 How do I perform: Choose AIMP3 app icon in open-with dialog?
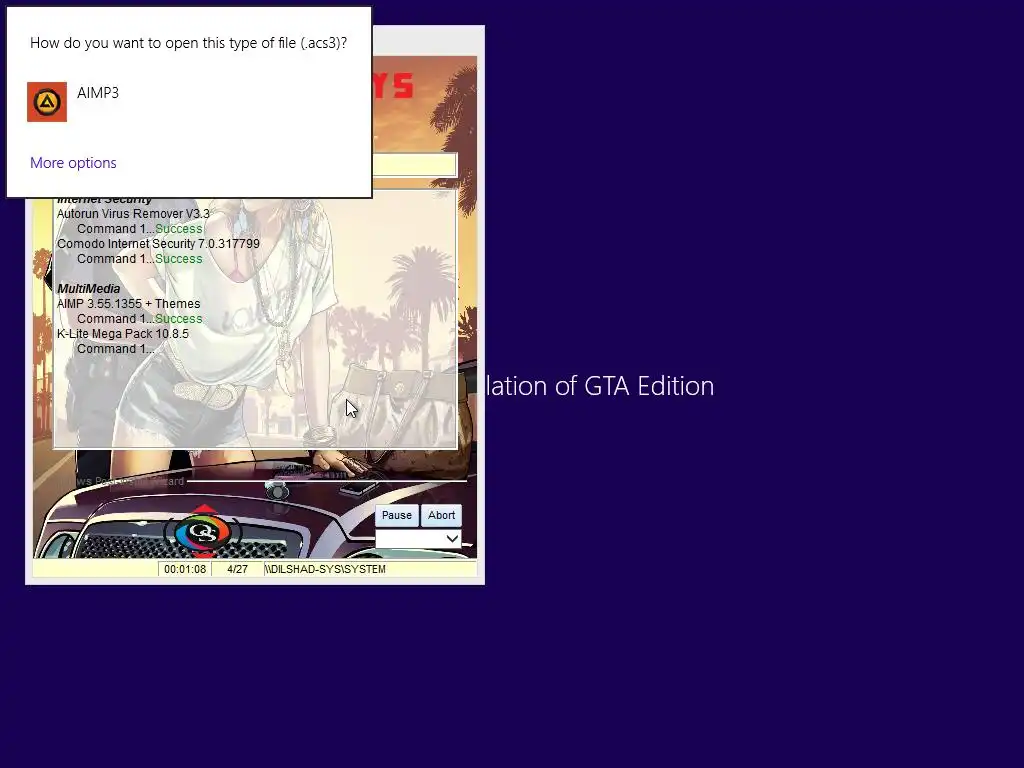pyautogui.click(x=47, y=102)
